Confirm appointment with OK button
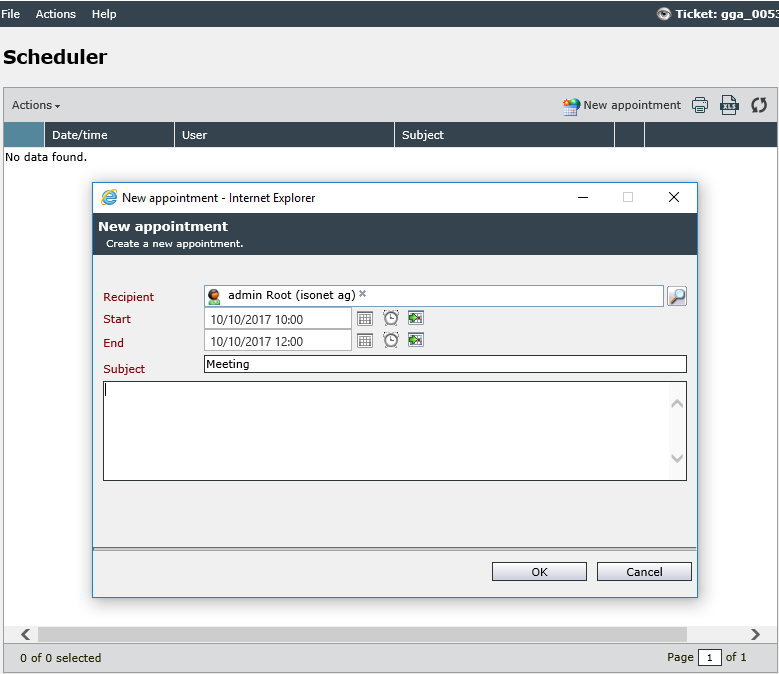The image size is (779, 674). (x=539, y=572)
